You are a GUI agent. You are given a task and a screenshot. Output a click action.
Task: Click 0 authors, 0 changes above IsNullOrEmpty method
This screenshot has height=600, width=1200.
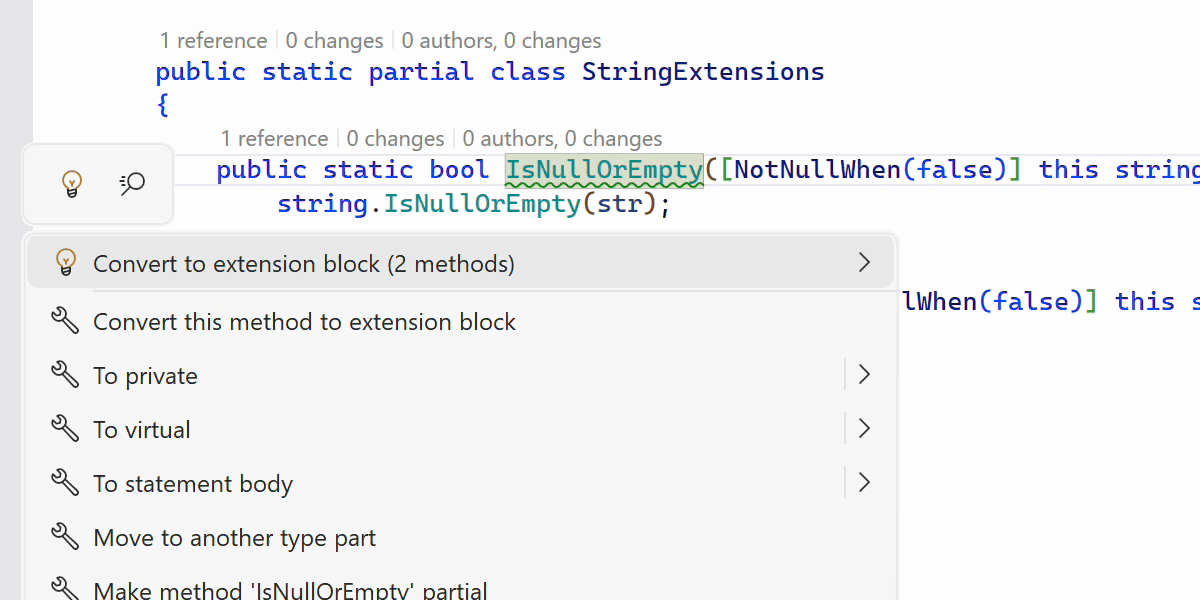point(562,139)
